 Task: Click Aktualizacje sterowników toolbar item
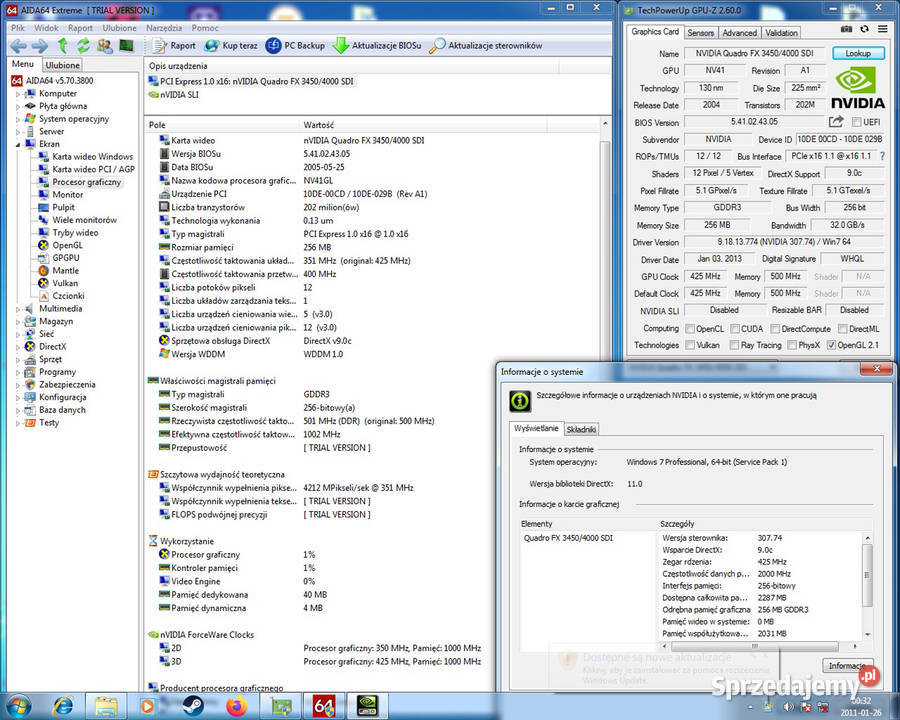click(x=486, y=45)
